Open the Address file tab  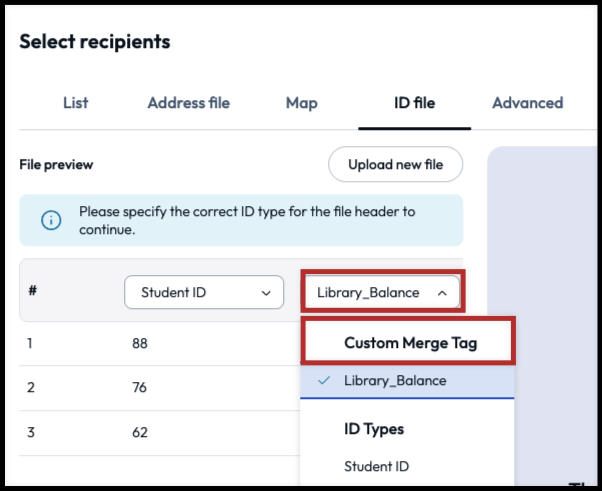click(x=188, y=103)
